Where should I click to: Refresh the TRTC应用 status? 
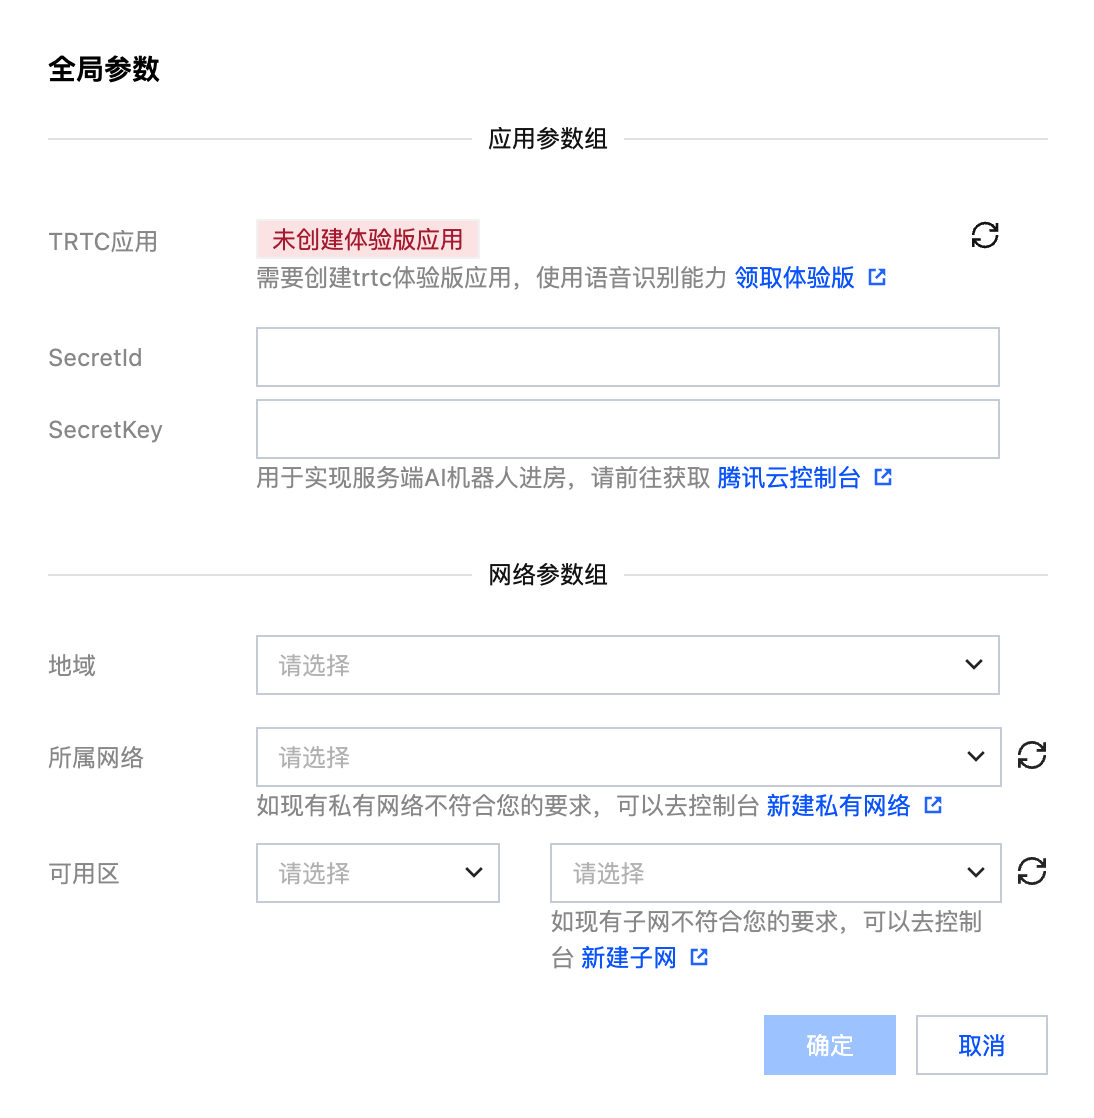tap(985, 235)
